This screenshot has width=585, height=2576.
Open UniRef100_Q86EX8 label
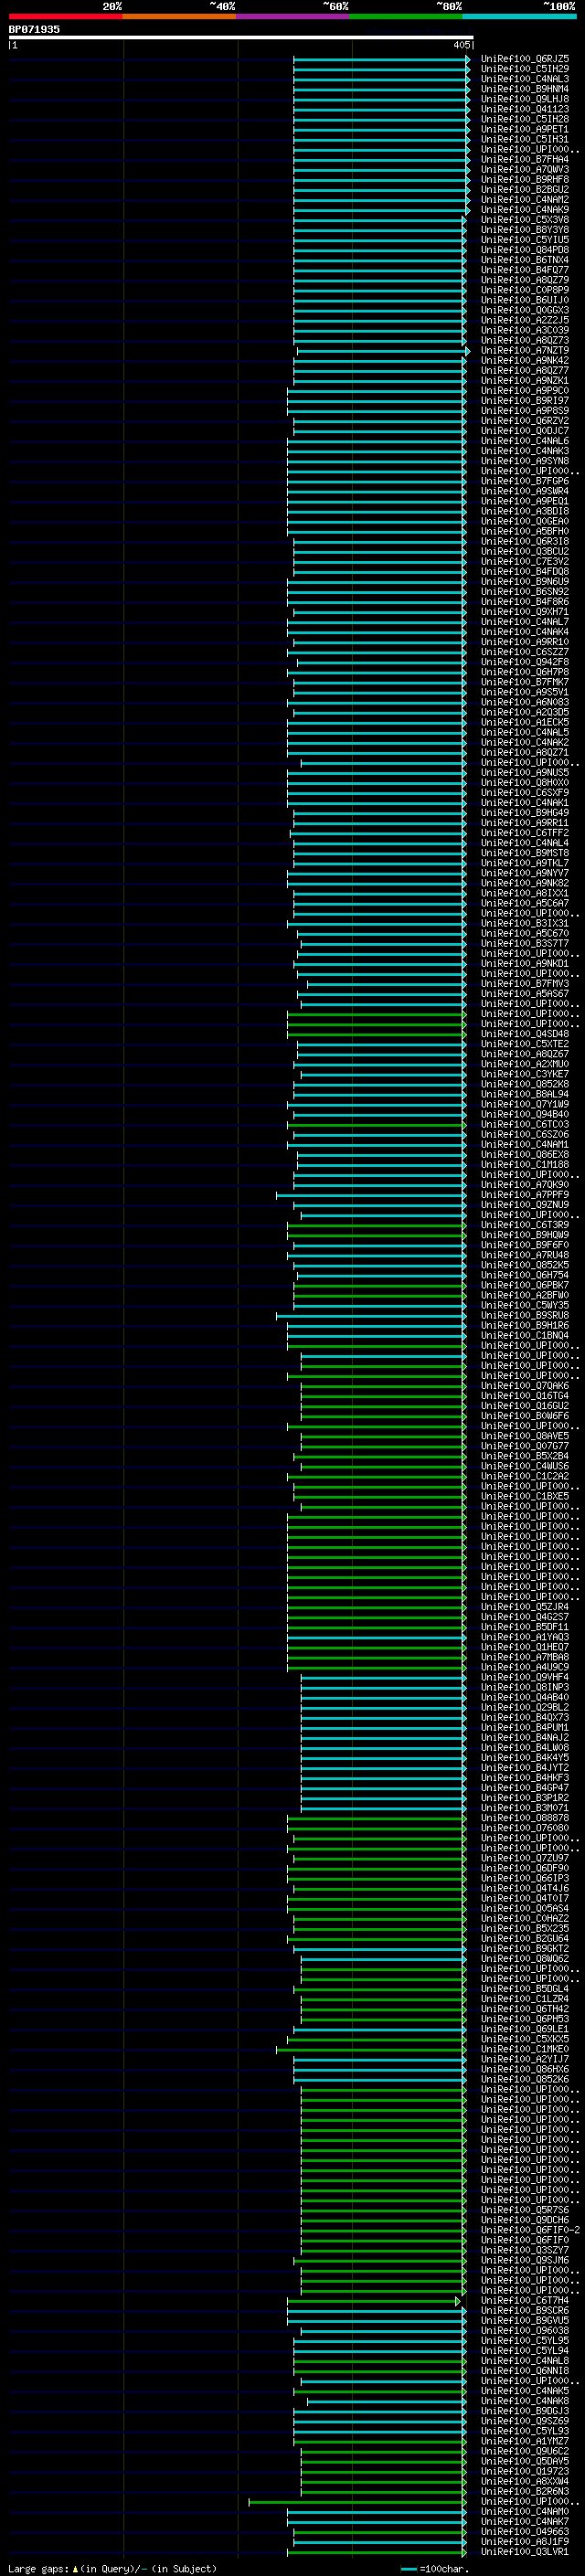click(525, 1154)
